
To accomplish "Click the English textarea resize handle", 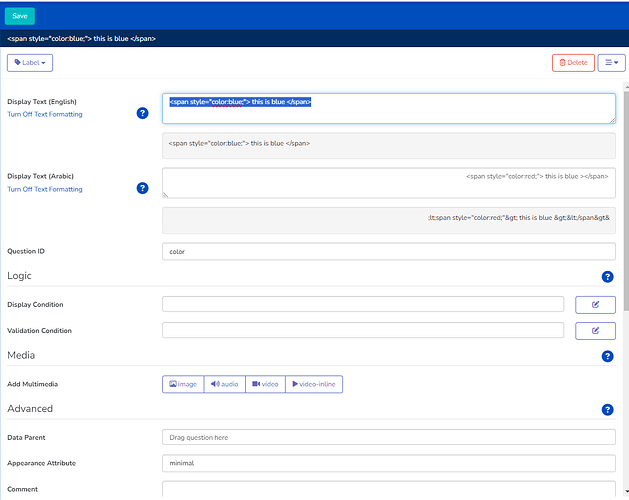I will tap(612, 120).
